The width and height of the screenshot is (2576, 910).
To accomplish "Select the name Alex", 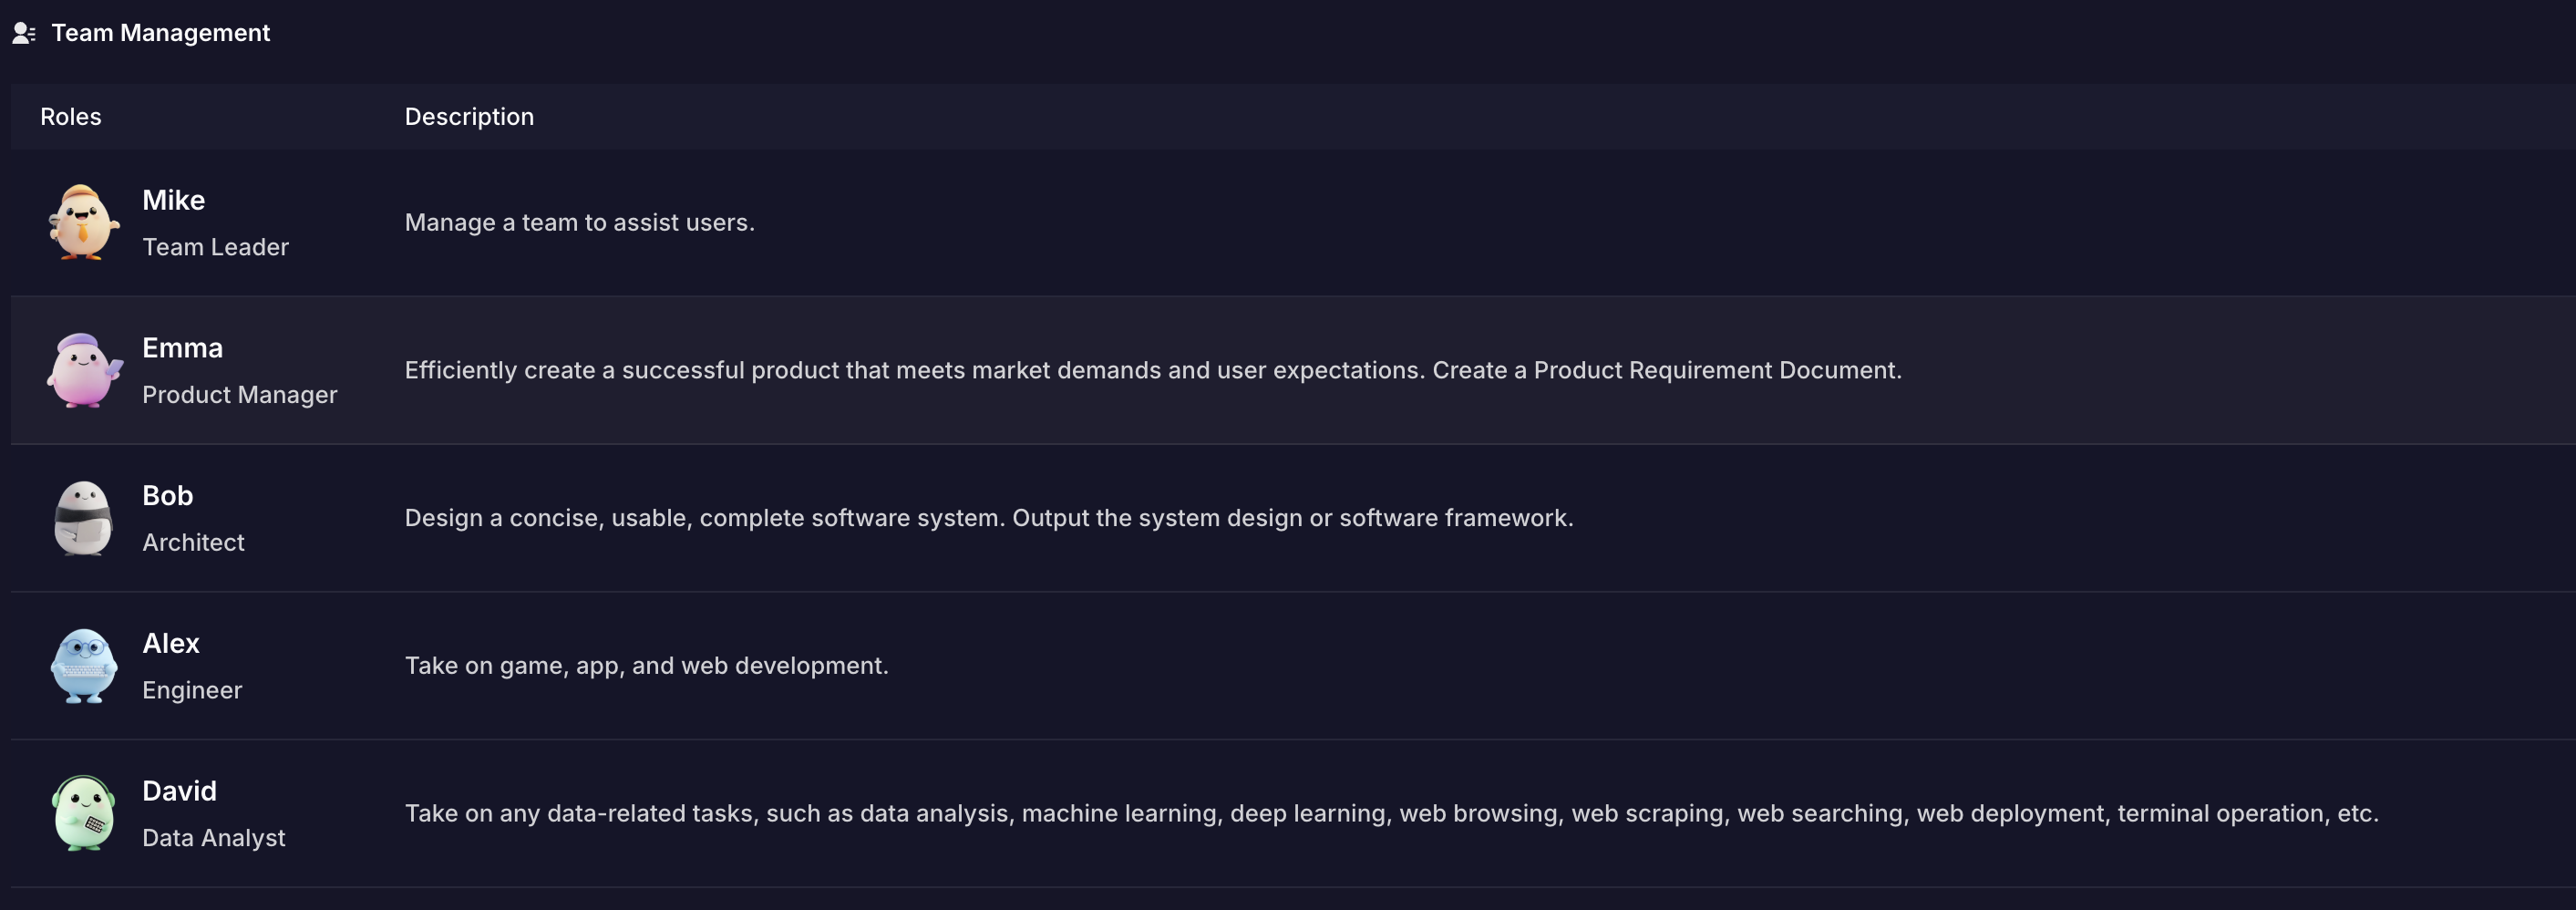I will click(170, 643).
